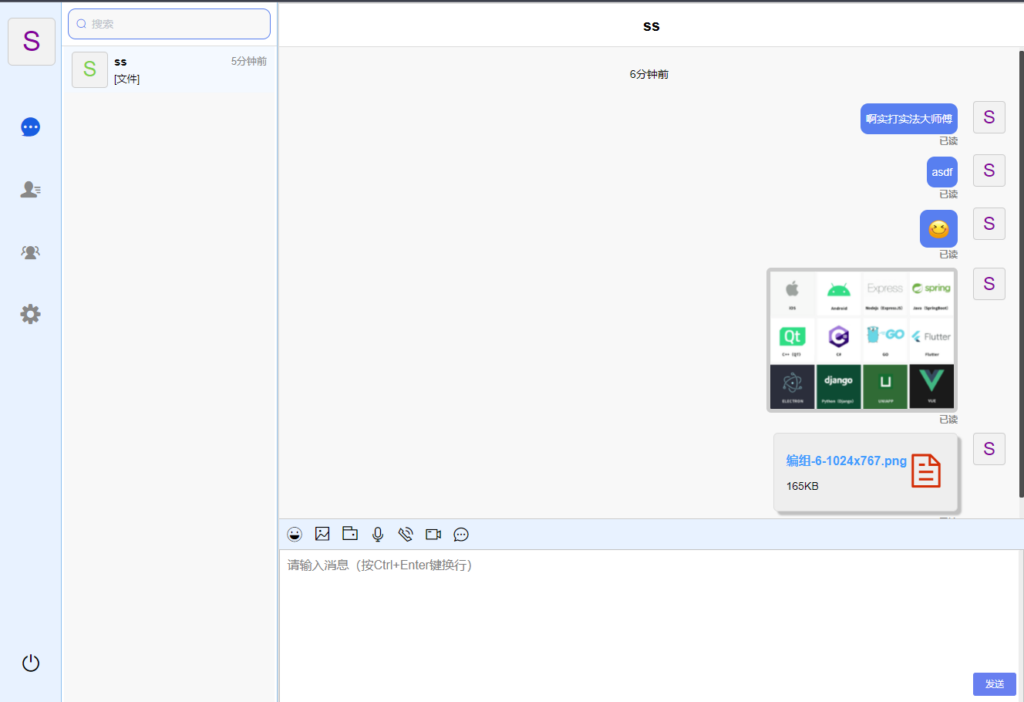Open the emoji picker icon
The image size is (1024, 702).
295,534
